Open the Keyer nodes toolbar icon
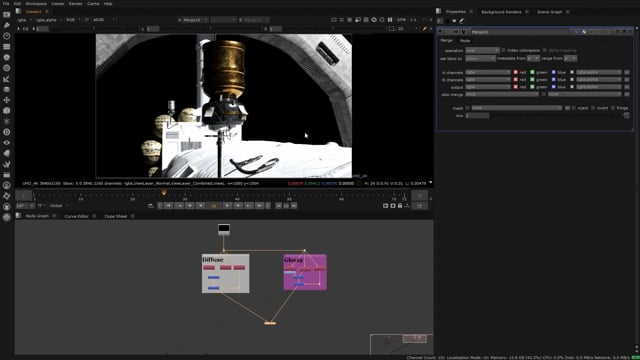The image size is (640, 360). pos(7,79)
